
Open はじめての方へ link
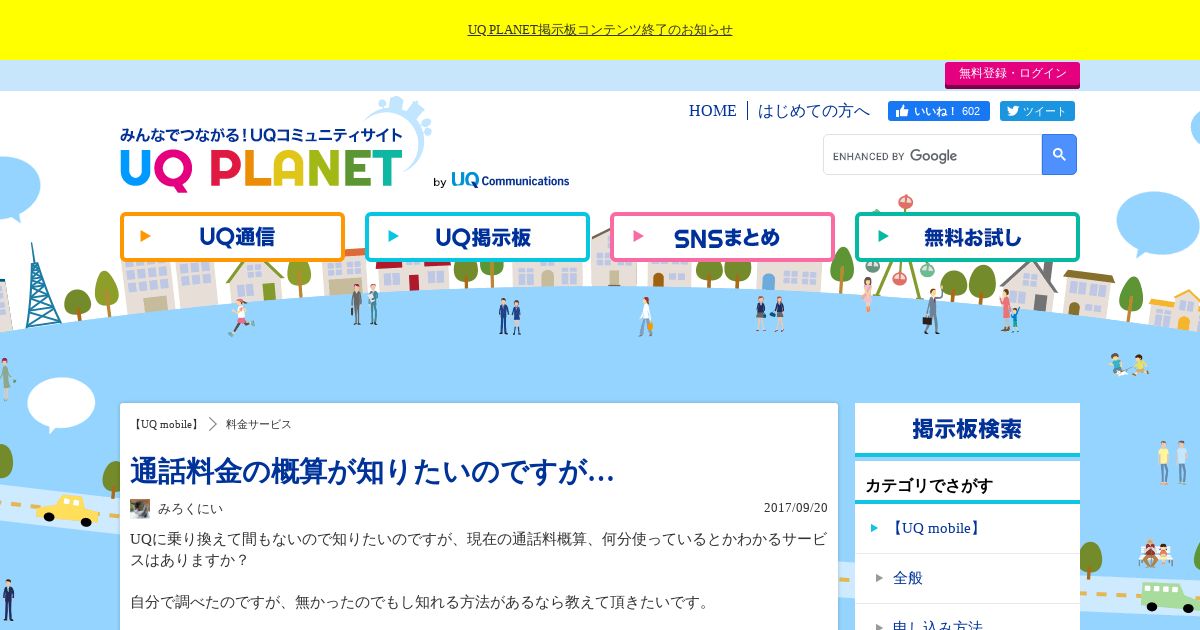click(814, 111)
